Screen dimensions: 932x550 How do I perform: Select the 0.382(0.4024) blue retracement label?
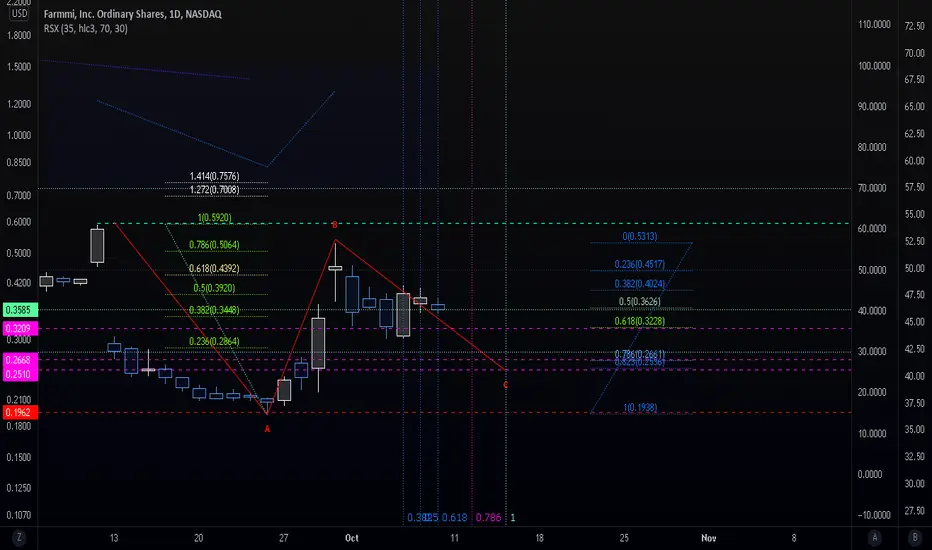click(640, 284)
